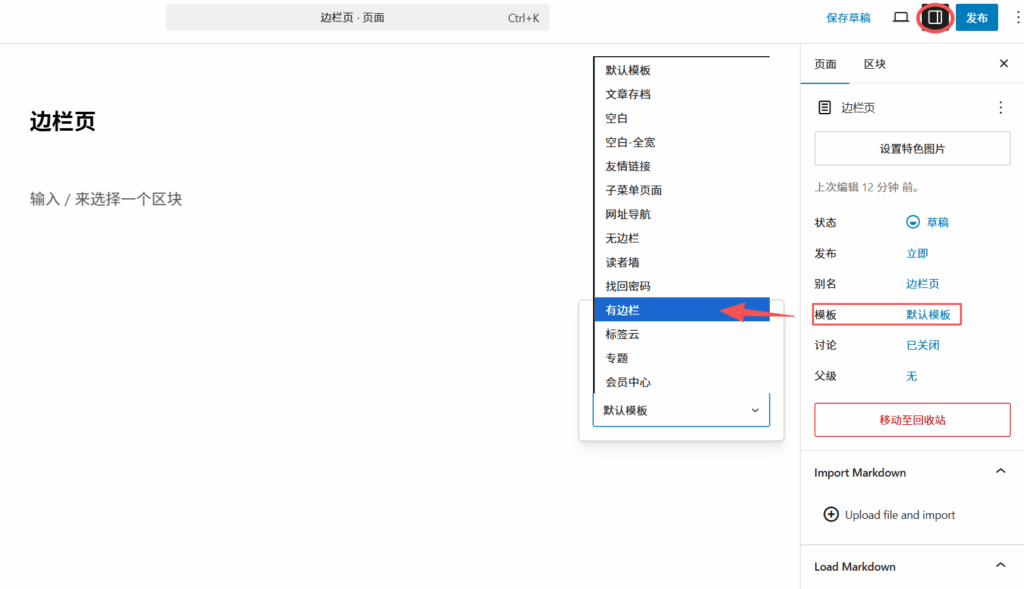The image size is (1024, 589).
Task: Click 保存草稿 to save draft
Action: 848,18
